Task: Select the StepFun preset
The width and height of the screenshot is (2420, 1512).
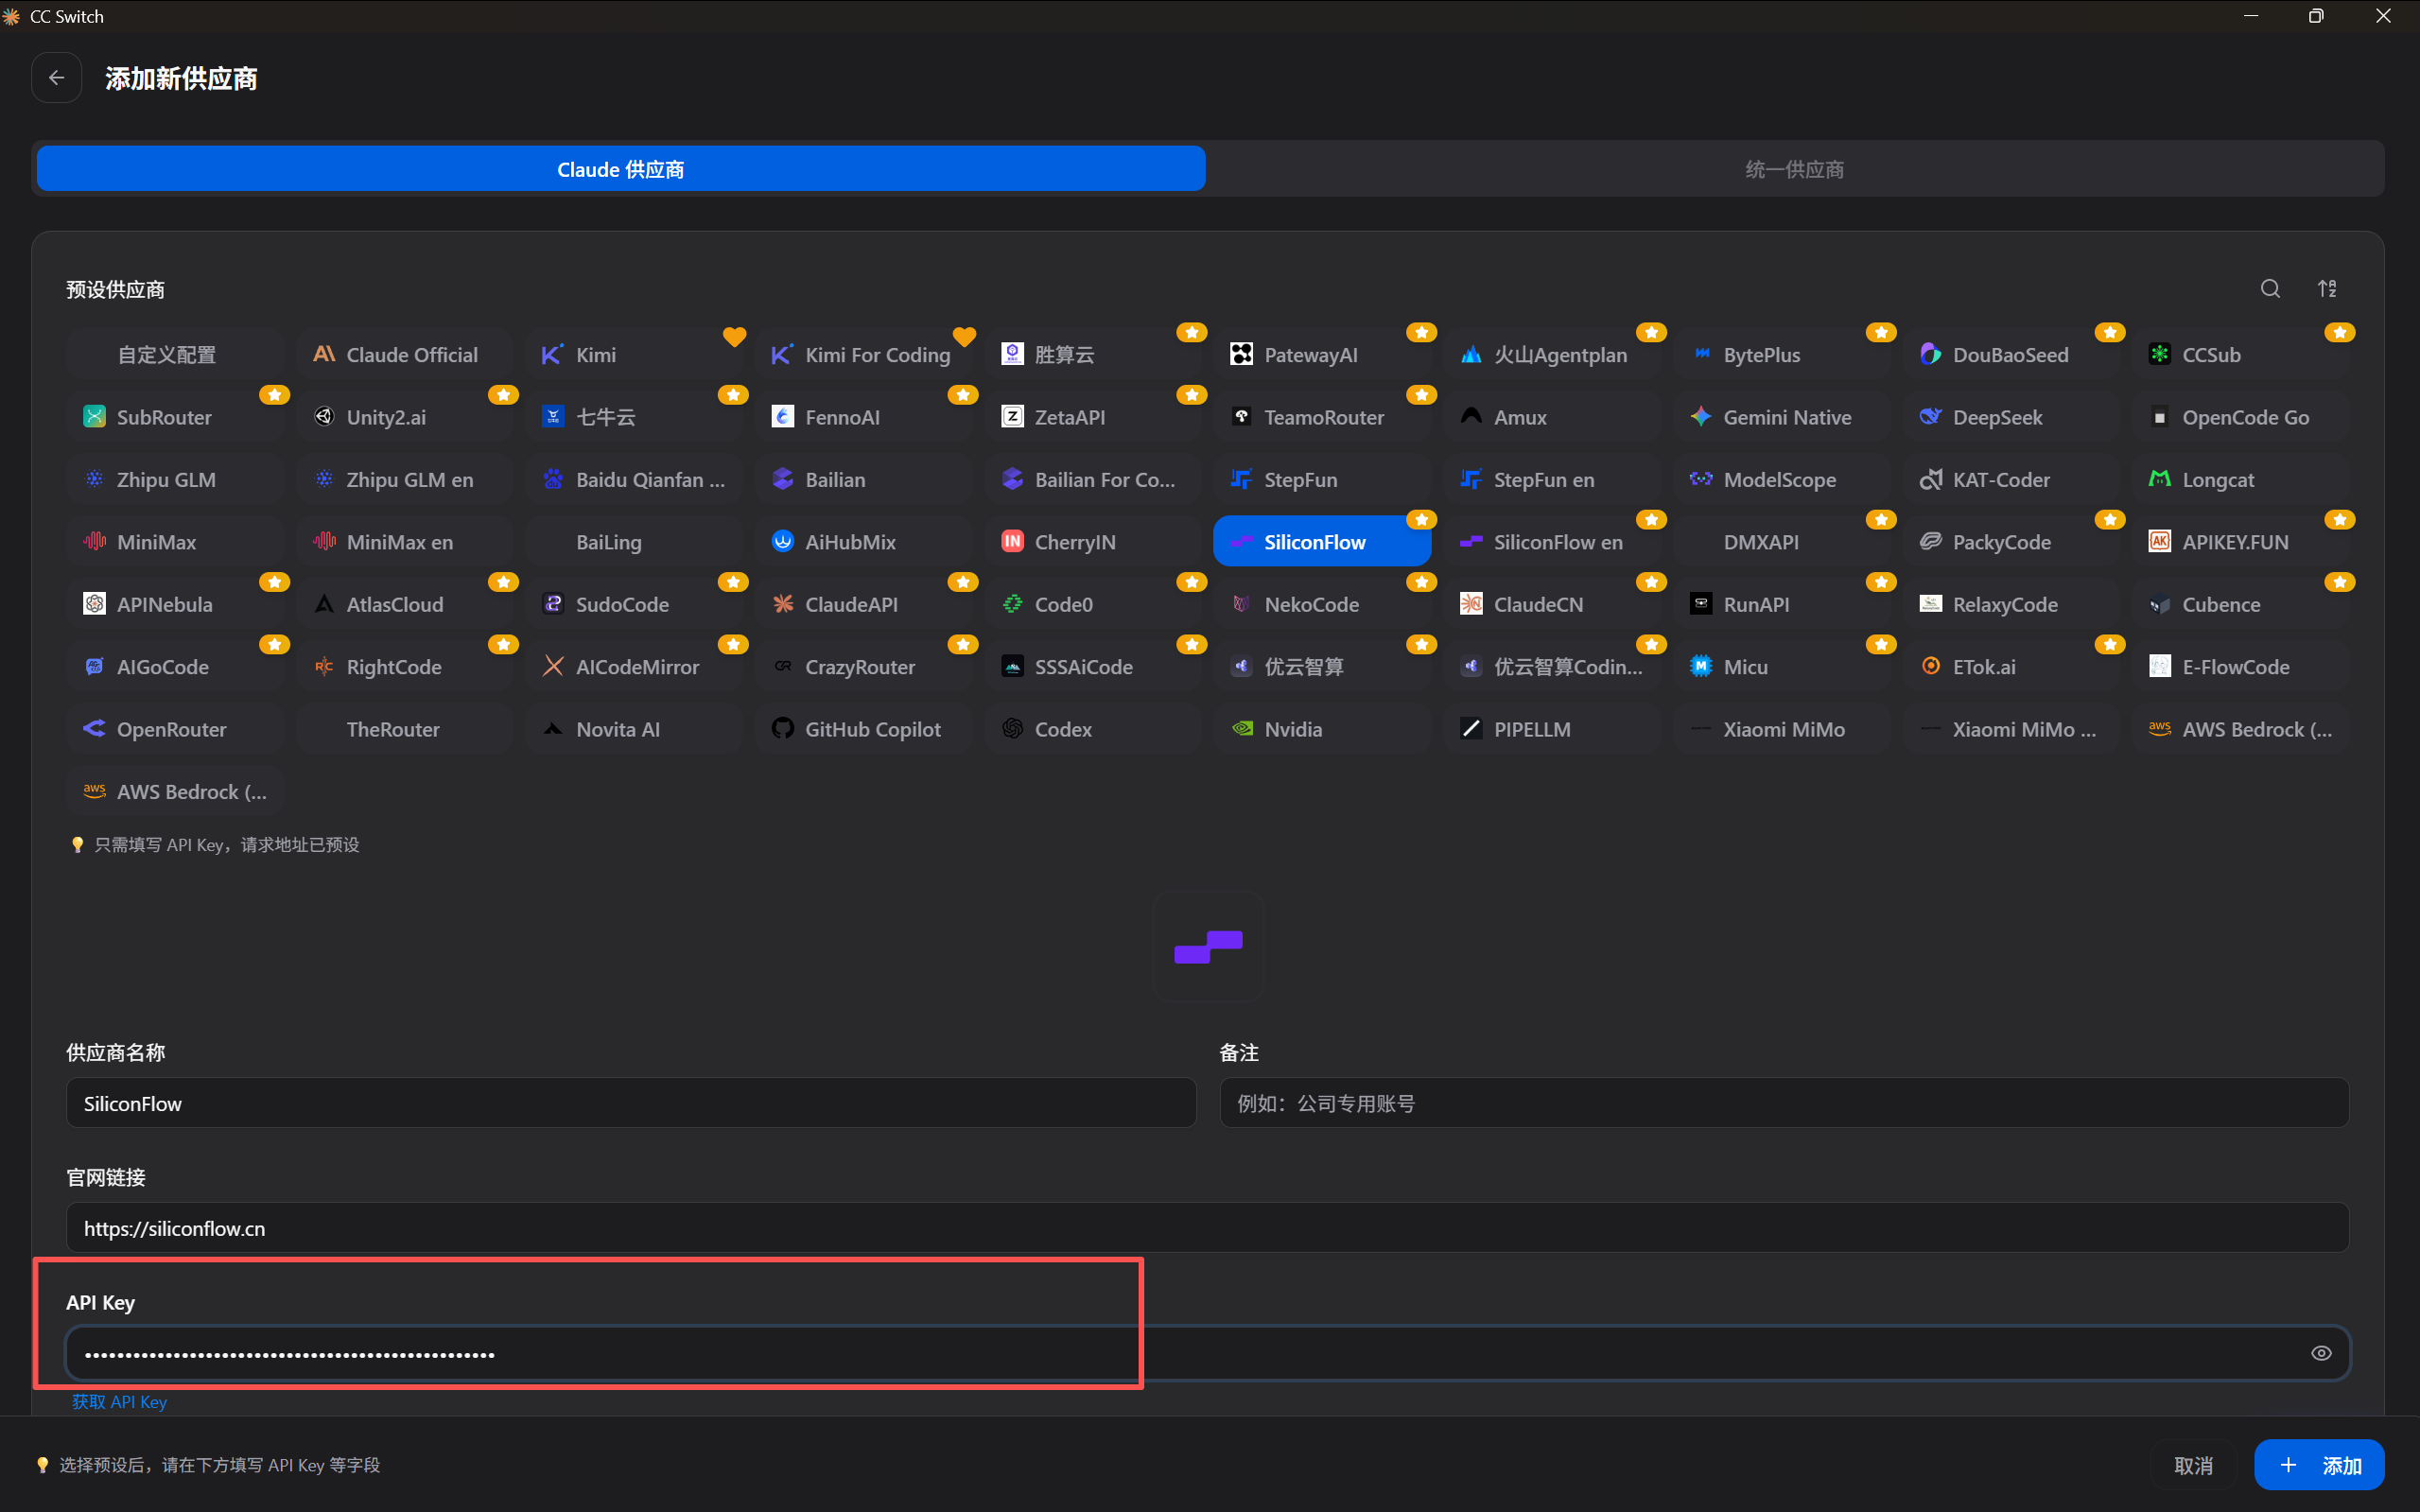Action: [1323, 479]
